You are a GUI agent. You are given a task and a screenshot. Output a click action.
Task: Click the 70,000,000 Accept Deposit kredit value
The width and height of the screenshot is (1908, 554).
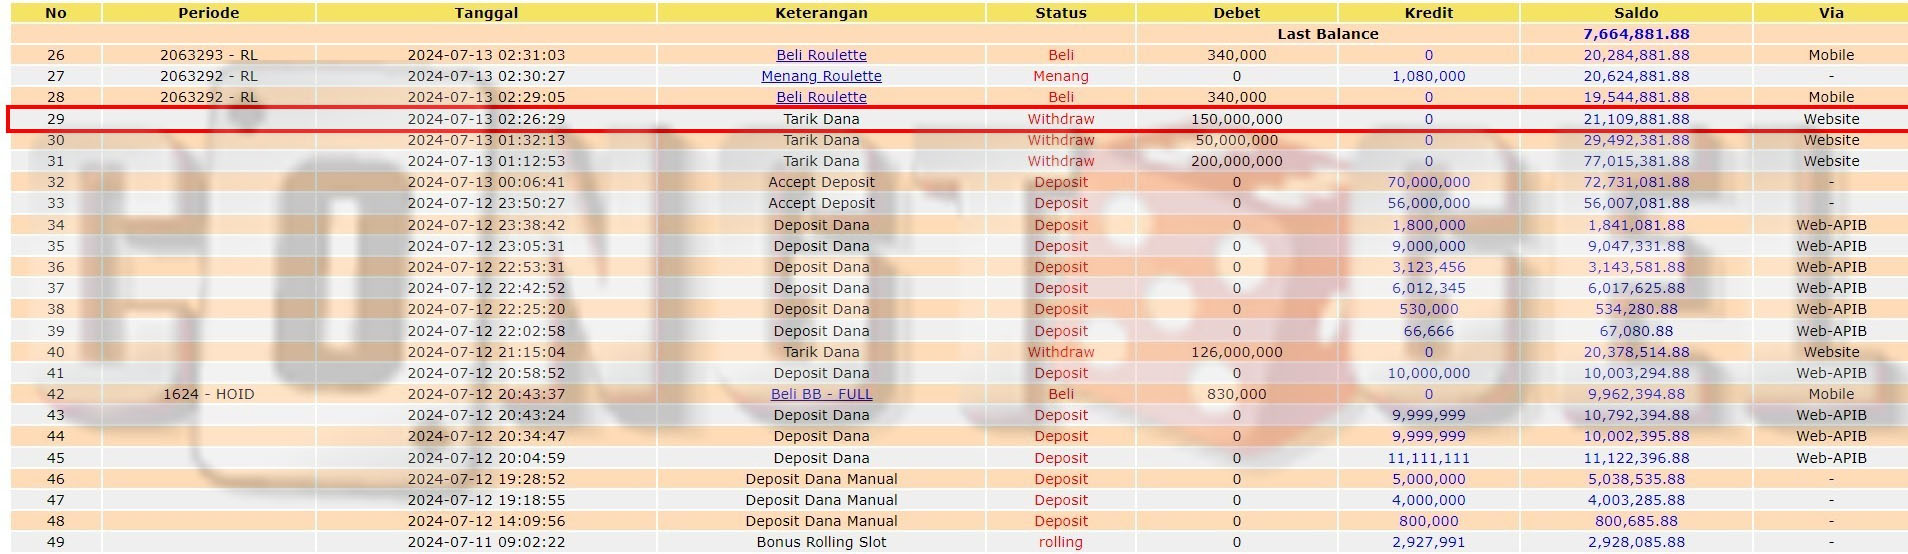click(1428, 182)
